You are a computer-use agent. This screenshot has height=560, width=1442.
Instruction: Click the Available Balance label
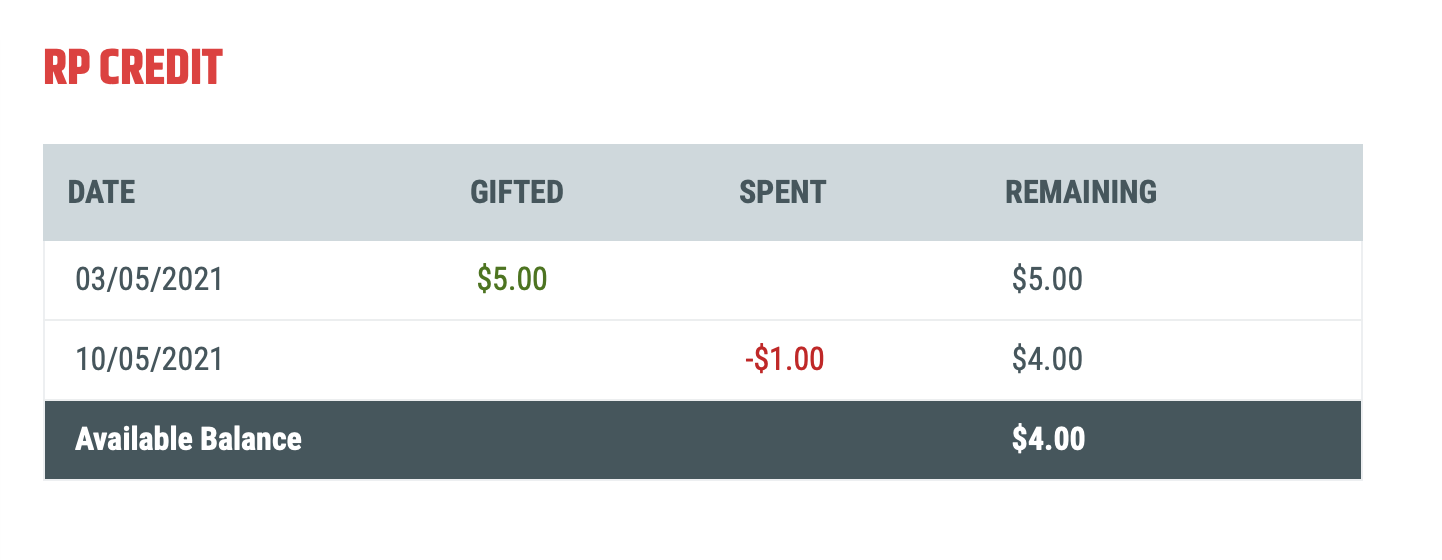pos(188,439)
